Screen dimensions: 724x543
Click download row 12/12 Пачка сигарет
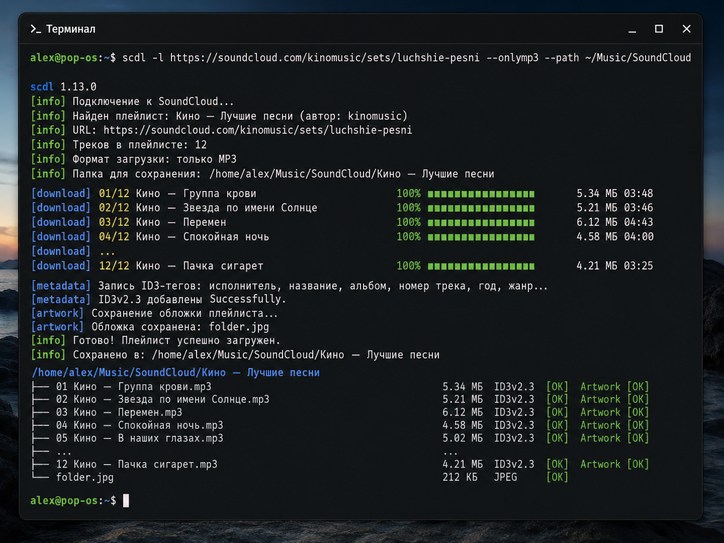pos(342,266)
